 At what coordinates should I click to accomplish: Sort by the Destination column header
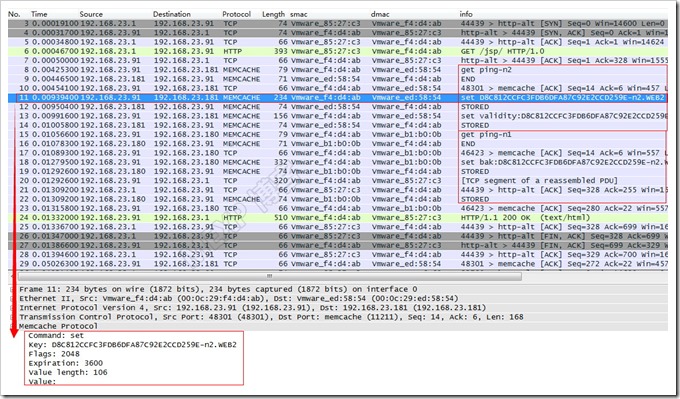tap(172, 14)
